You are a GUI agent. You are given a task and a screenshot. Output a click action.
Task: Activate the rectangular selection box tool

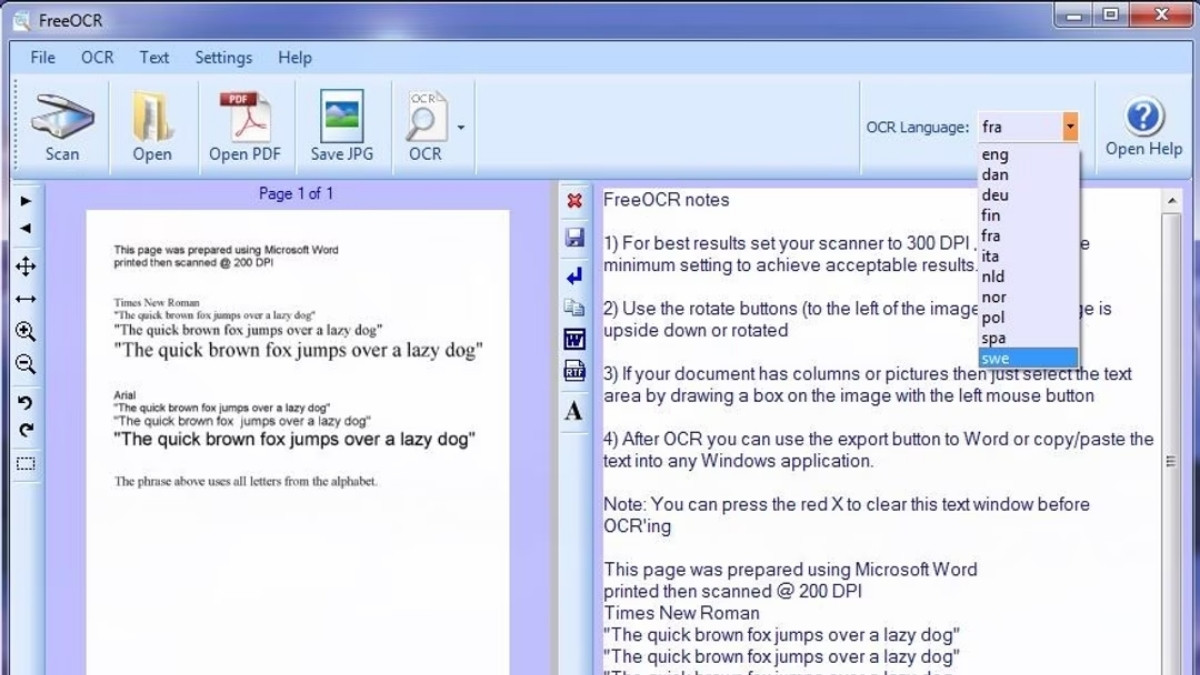(x=25, y=463)
